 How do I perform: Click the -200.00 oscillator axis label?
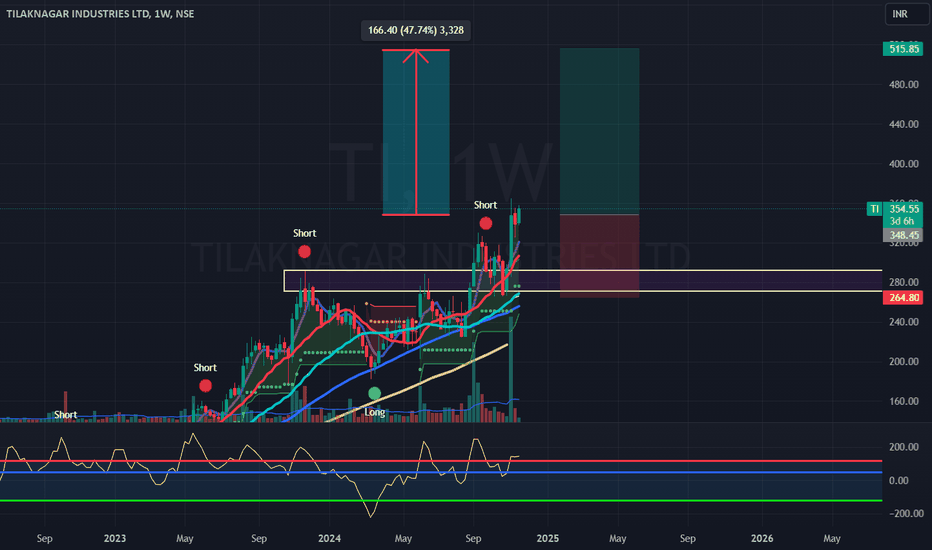click(x=906, y=513)
